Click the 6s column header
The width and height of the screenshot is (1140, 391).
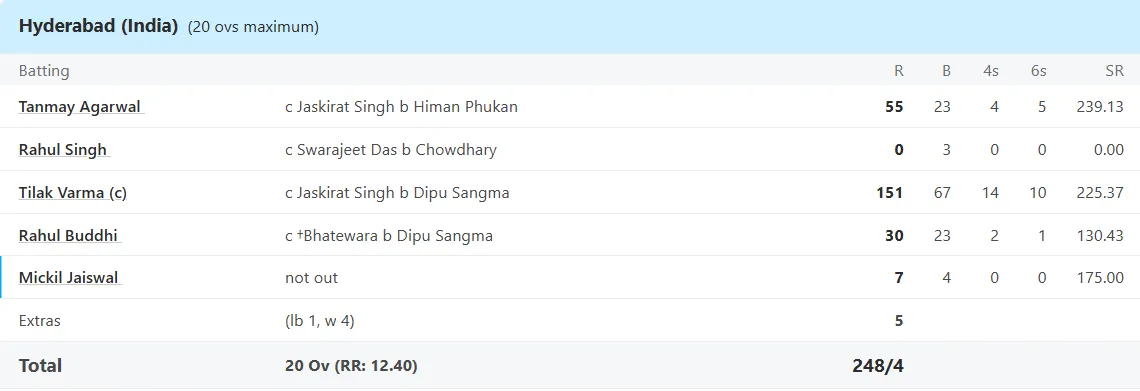[1038, 70]
